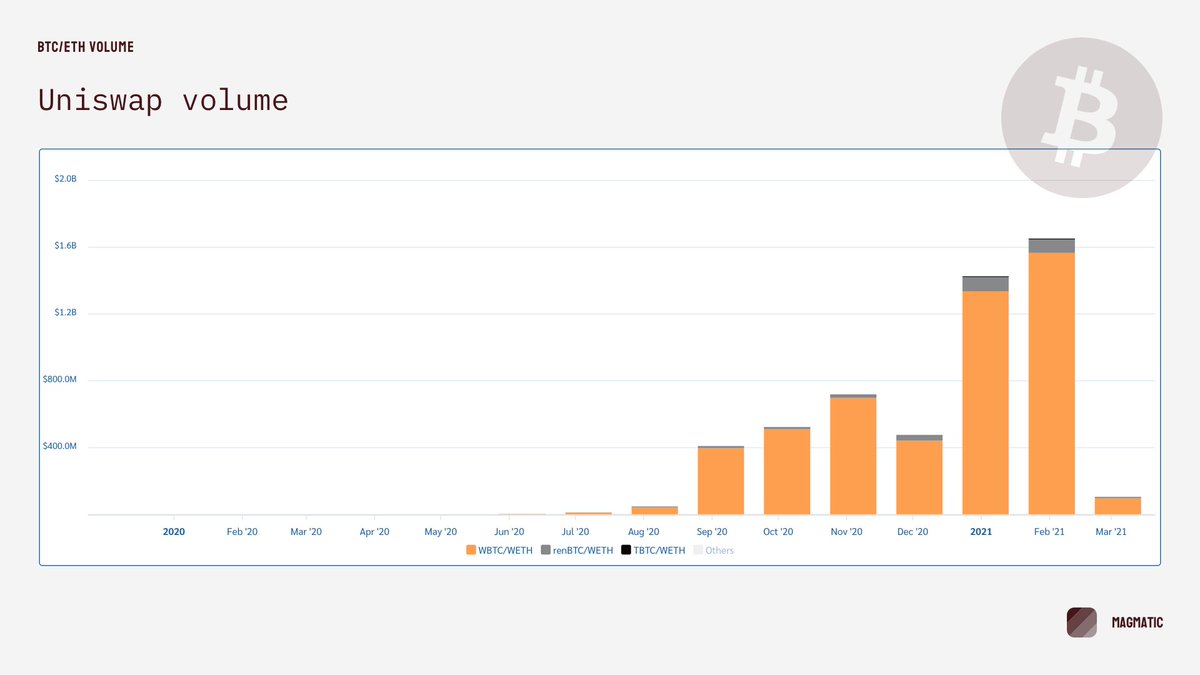The width and height of the screenshot is (1200, 675).
Task: Select the Aug '20 small bar
Action: [x=655, y=510]
